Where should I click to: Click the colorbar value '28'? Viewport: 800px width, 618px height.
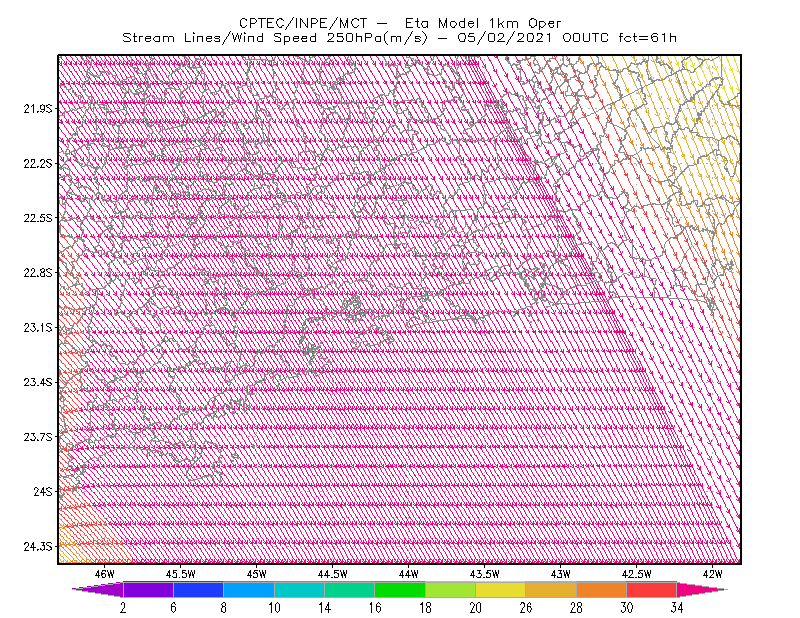coord(576,608)
